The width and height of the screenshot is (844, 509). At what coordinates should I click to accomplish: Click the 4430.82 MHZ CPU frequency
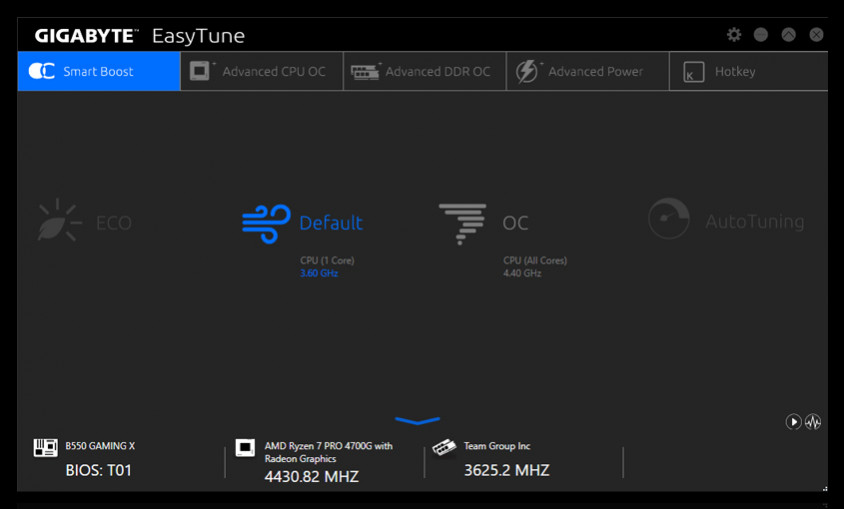(311, 476)
